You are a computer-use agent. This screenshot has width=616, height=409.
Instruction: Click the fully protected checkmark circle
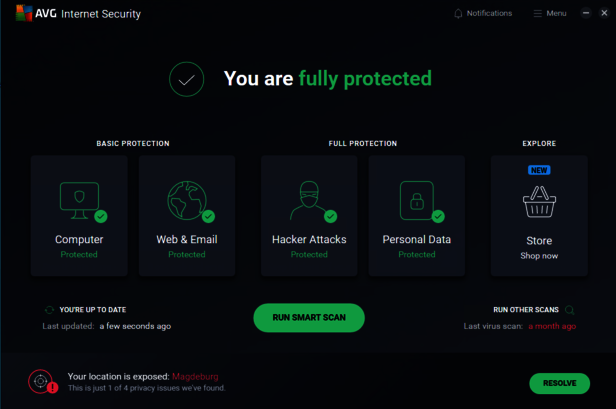[187, 79]
